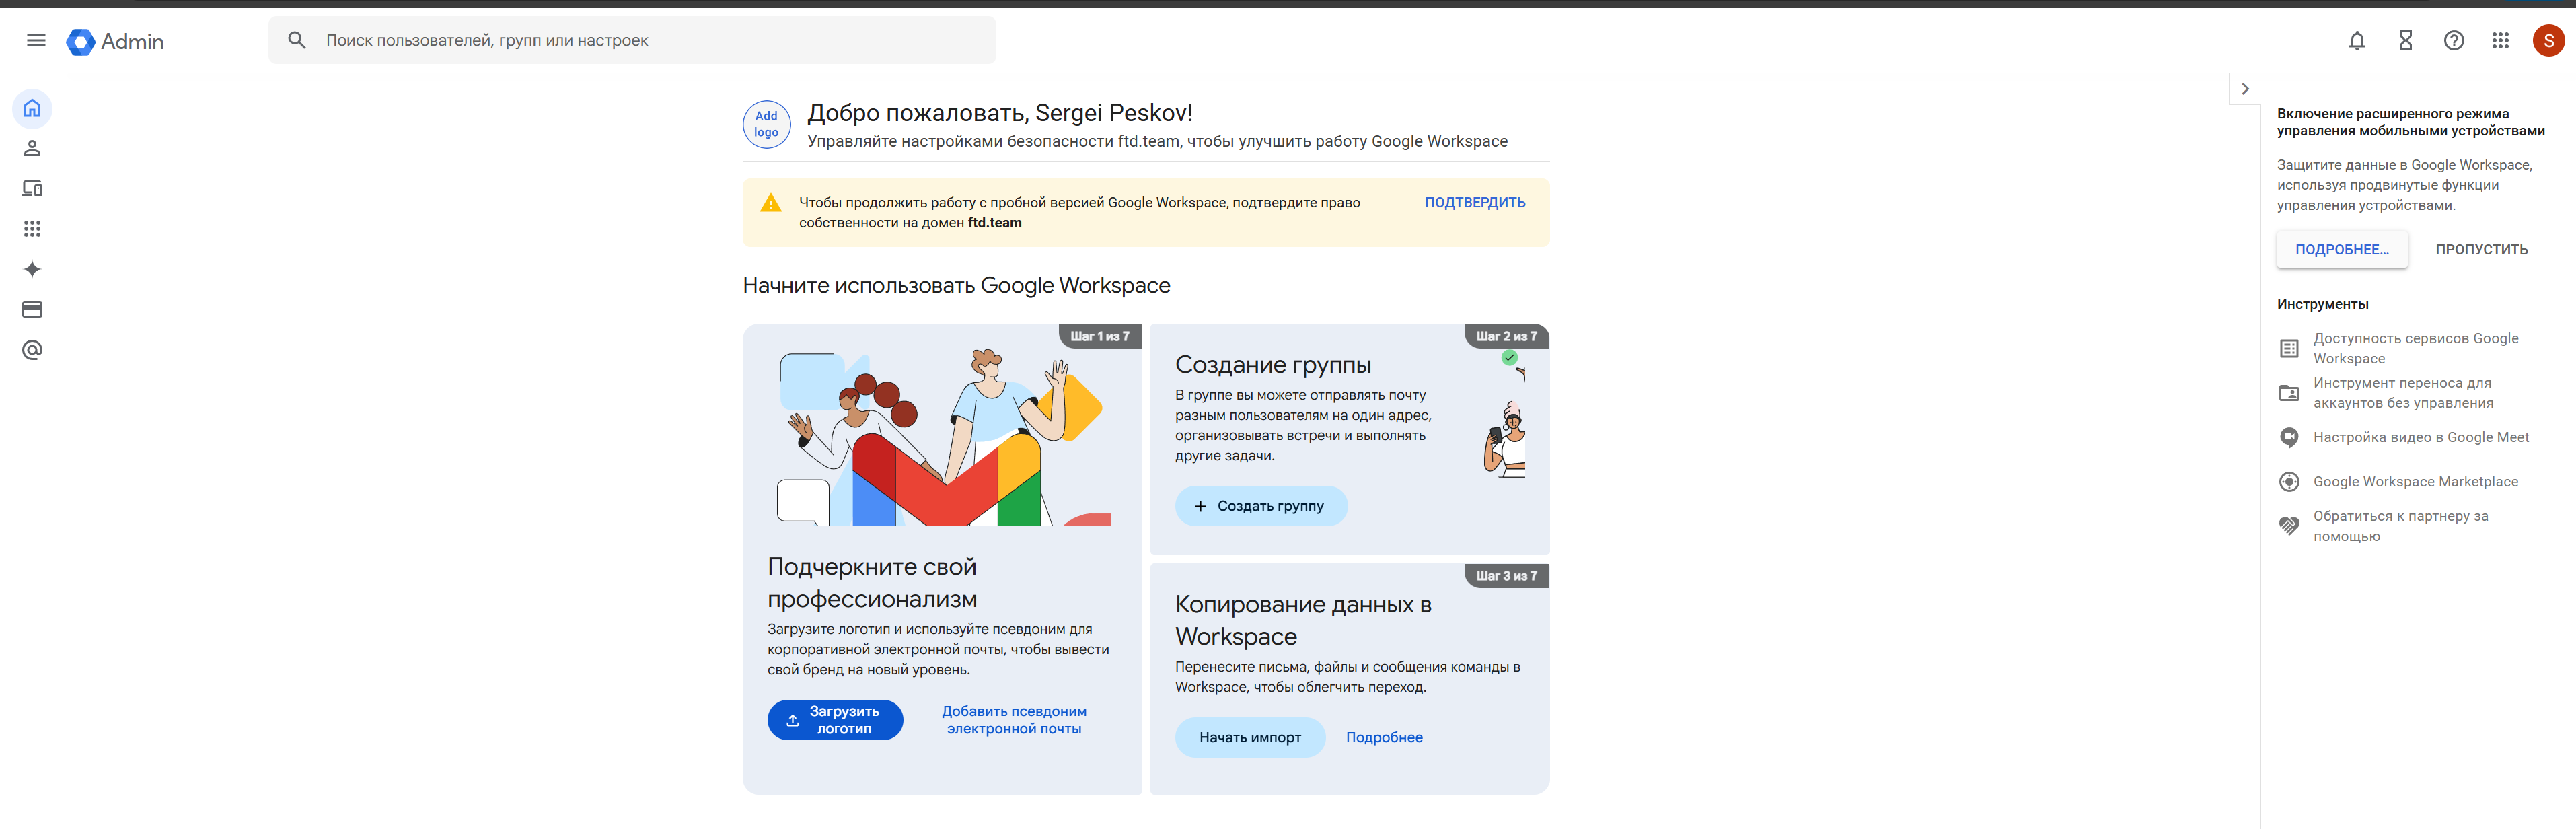The width and height of the screenshot is (2576, 829).
Task: Click the Google Meet video settings icon
Action: pyautogui.click(x=2289, y=438)
